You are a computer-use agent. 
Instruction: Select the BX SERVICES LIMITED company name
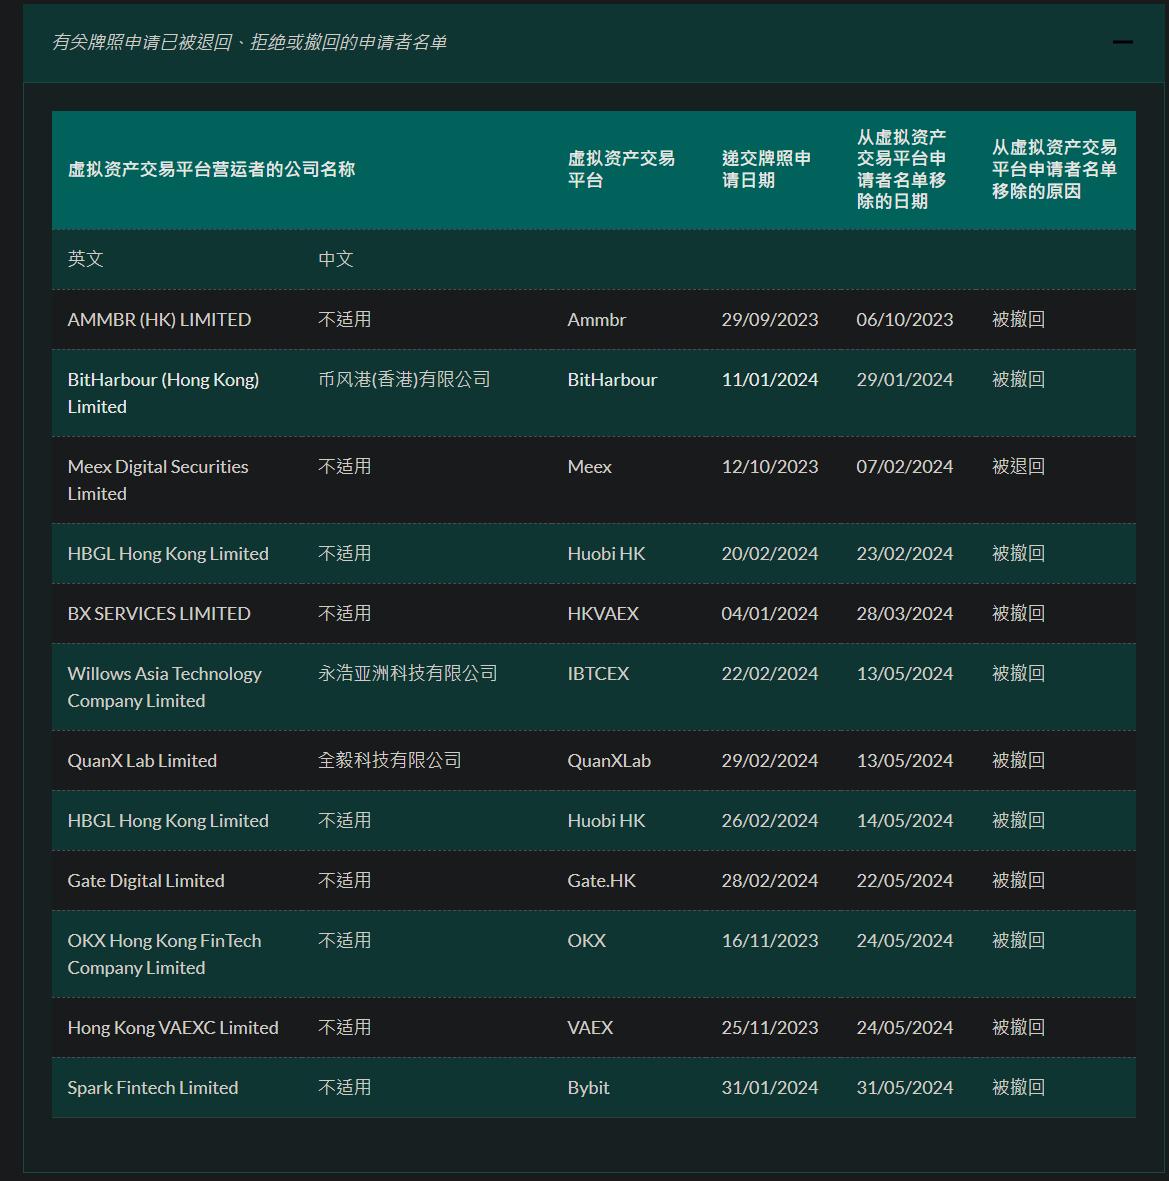click(x=159, y=614)
